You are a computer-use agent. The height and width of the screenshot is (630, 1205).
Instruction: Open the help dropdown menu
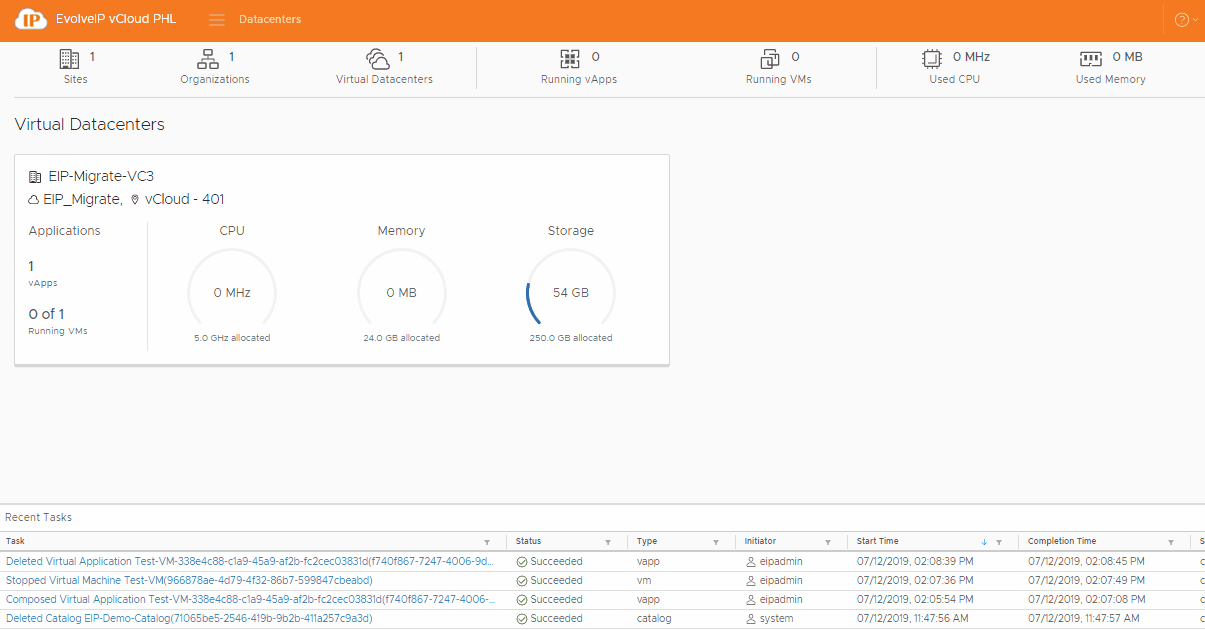coord(1185,20)
